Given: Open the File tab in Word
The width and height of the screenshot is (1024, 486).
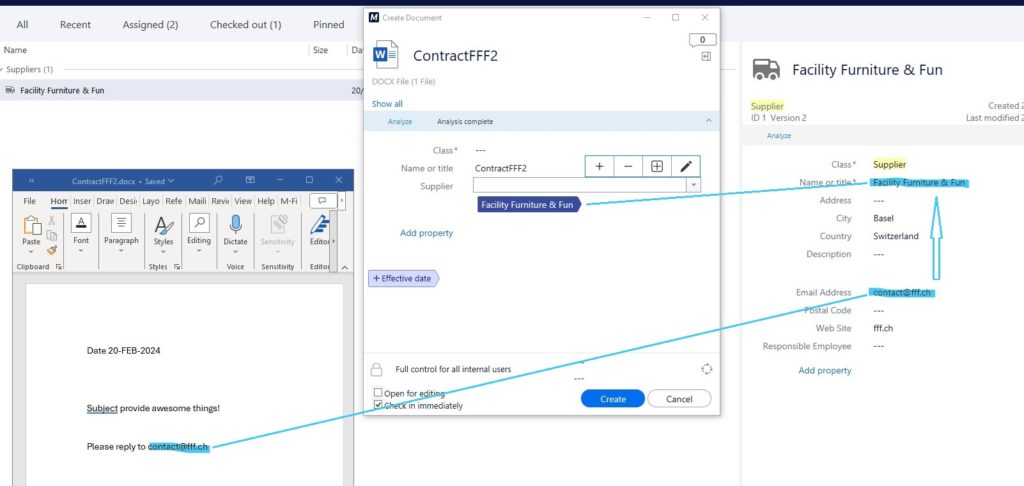Looking at the screenshot, I should pos(29,201).
